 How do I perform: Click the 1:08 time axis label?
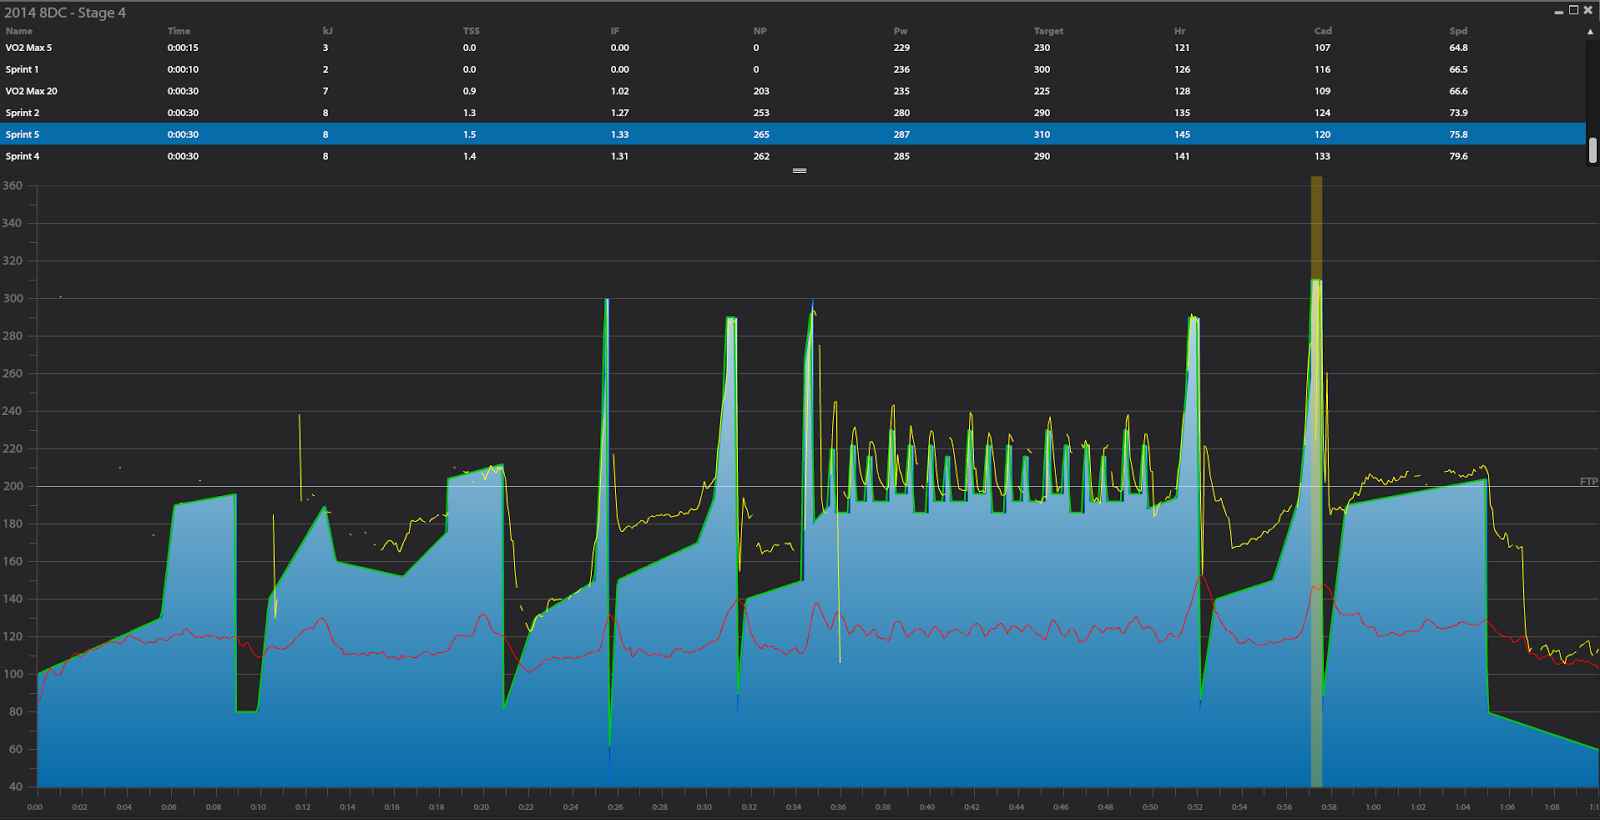point(1551,807)
